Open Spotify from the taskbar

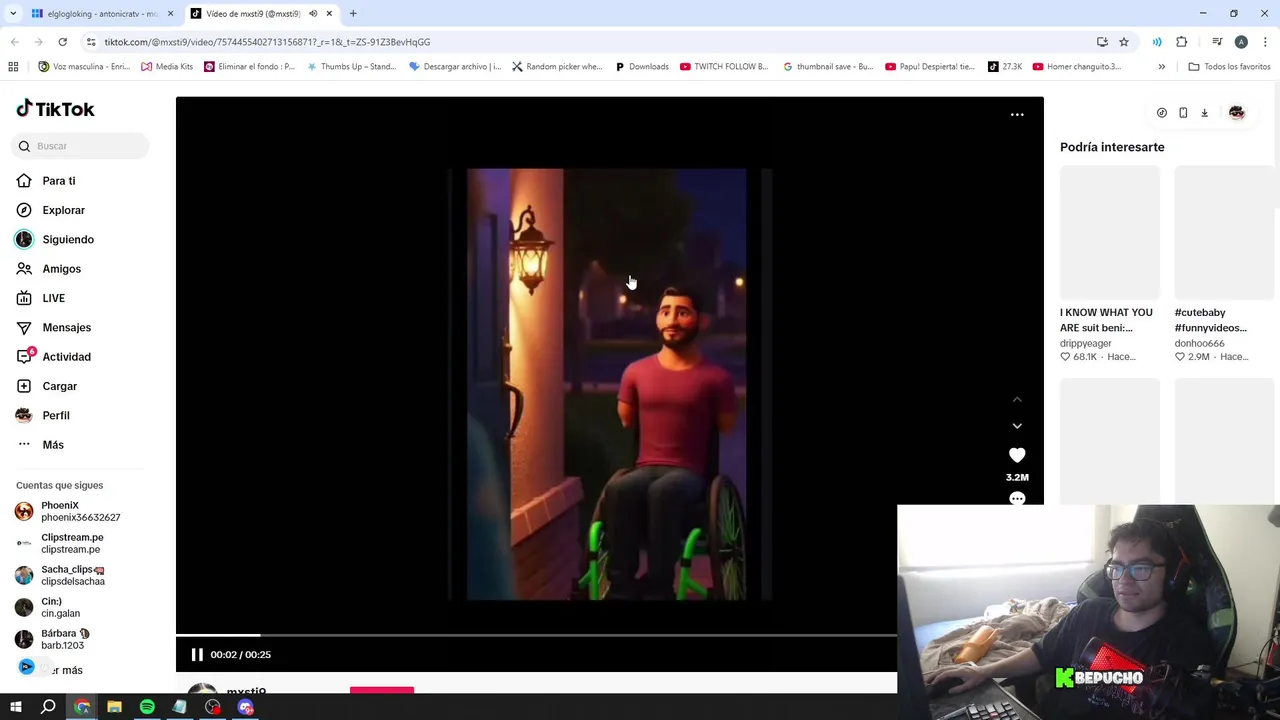pos(147,707)
